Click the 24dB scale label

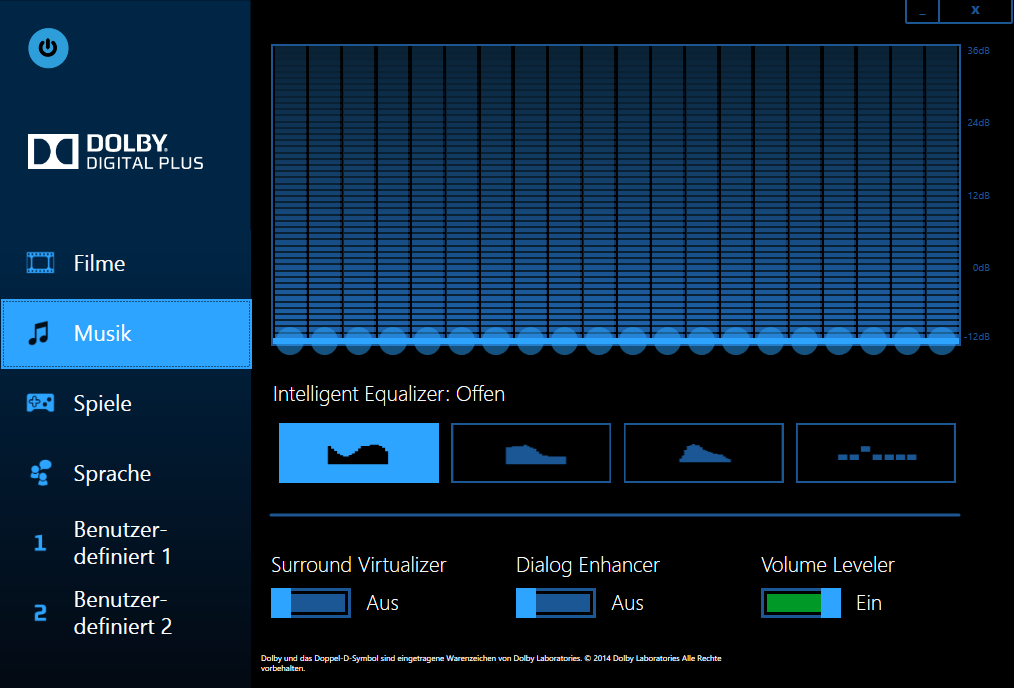tap(978, 122)
